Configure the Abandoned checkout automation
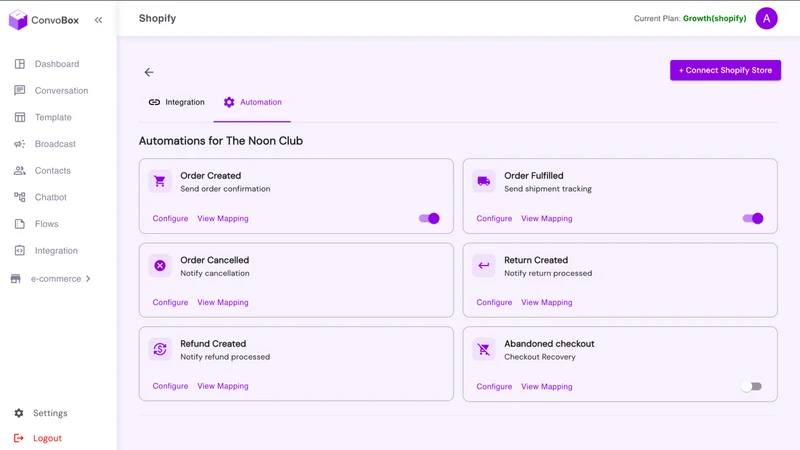The width and height of the screenshot is (800, 450). [494, 386]
